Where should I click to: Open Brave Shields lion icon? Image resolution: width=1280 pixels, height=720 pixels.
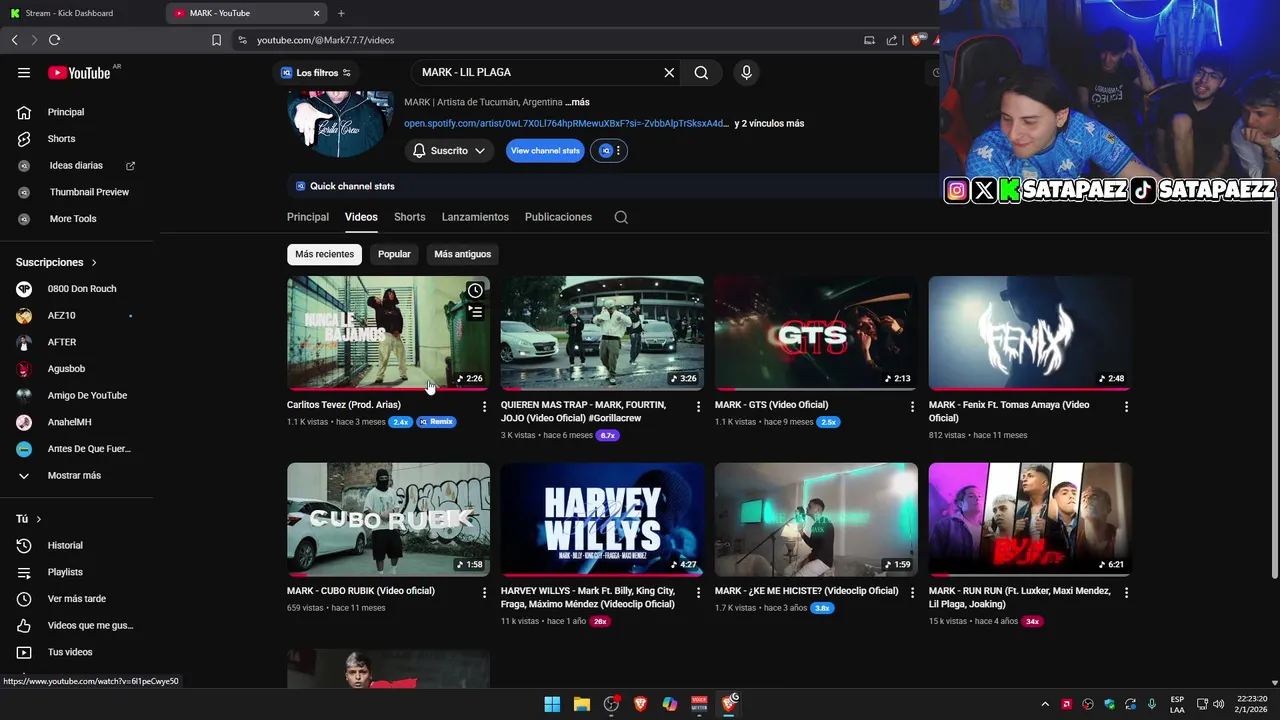click(x=916, y=40)
